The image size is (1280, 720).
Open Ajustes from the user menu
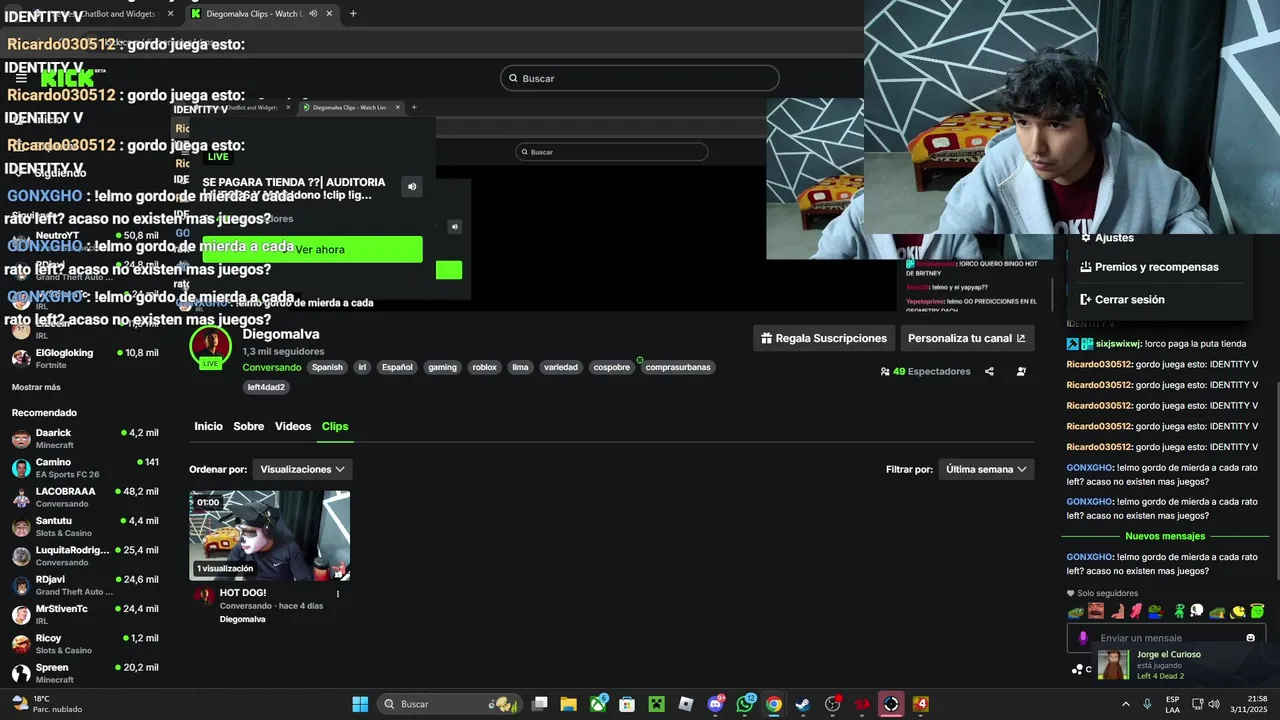(1107, 238)
